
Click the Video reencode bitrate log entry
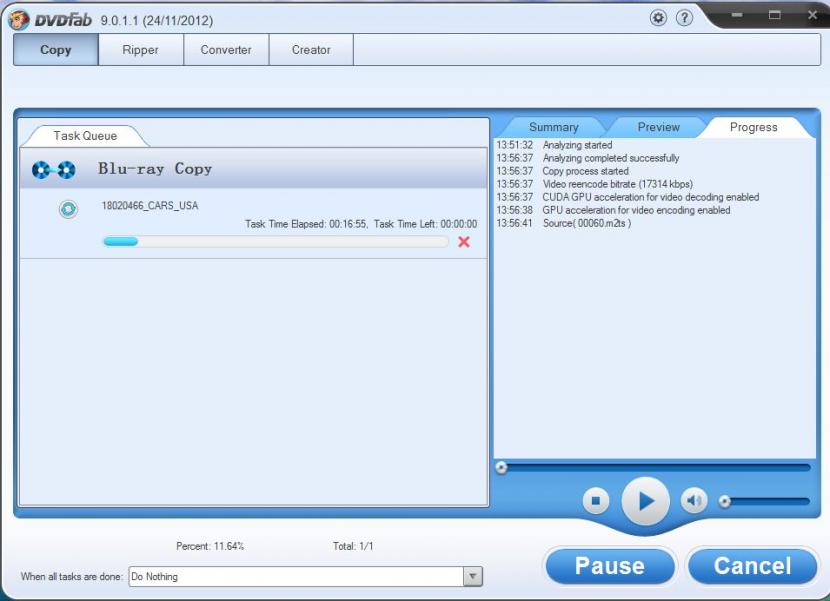(594, 184)
